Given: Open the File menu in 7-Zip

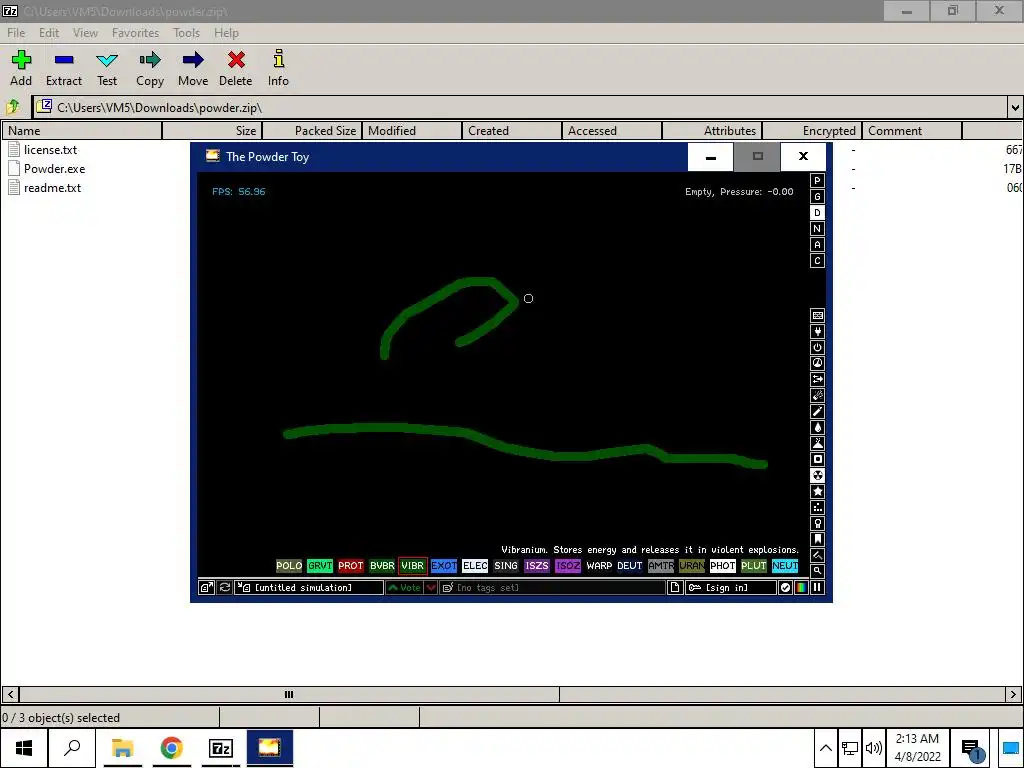Looking at the screenshot, I should pos(16,33).
